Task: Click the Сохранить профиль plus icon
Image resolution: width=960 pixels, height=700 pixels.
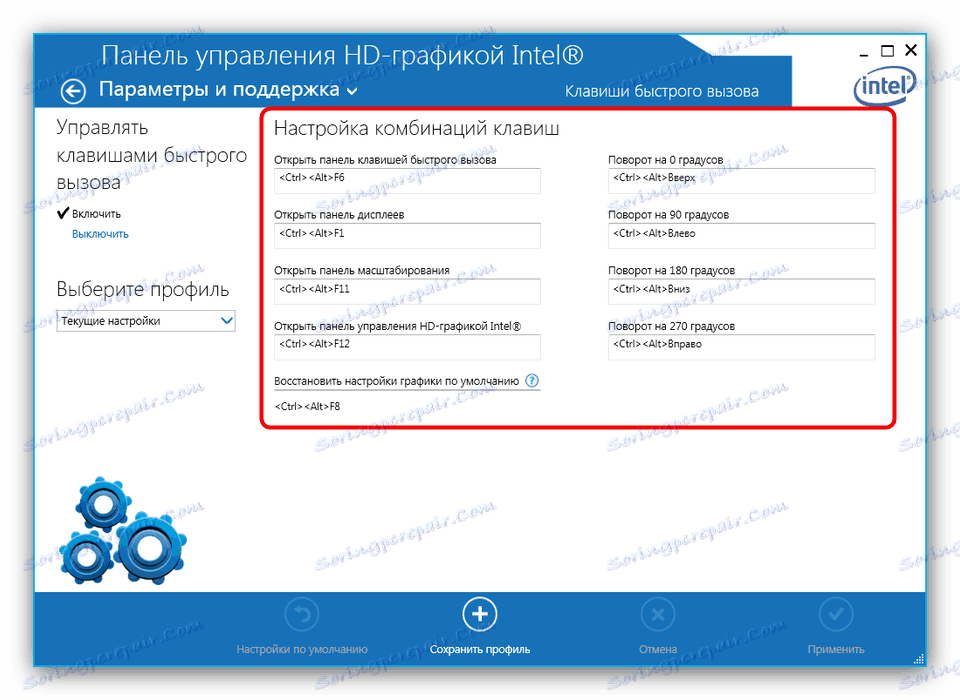Action: [x=480, y=614]
